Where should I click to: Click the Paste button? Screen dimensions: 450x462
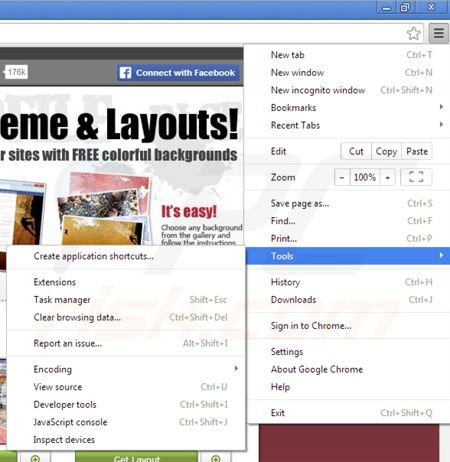[x=417, y=151]
